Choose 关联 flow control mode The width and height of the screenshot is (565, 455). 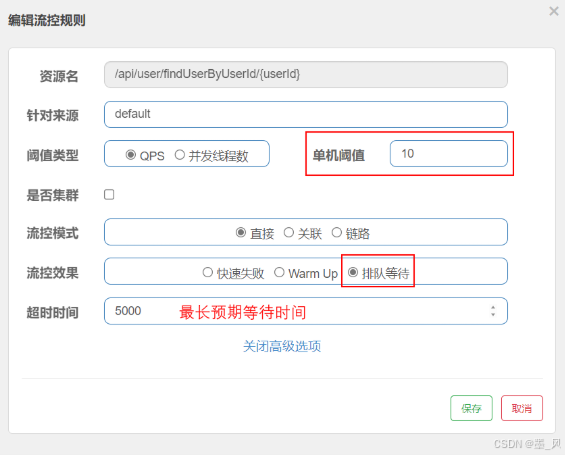tap(289, 233)
